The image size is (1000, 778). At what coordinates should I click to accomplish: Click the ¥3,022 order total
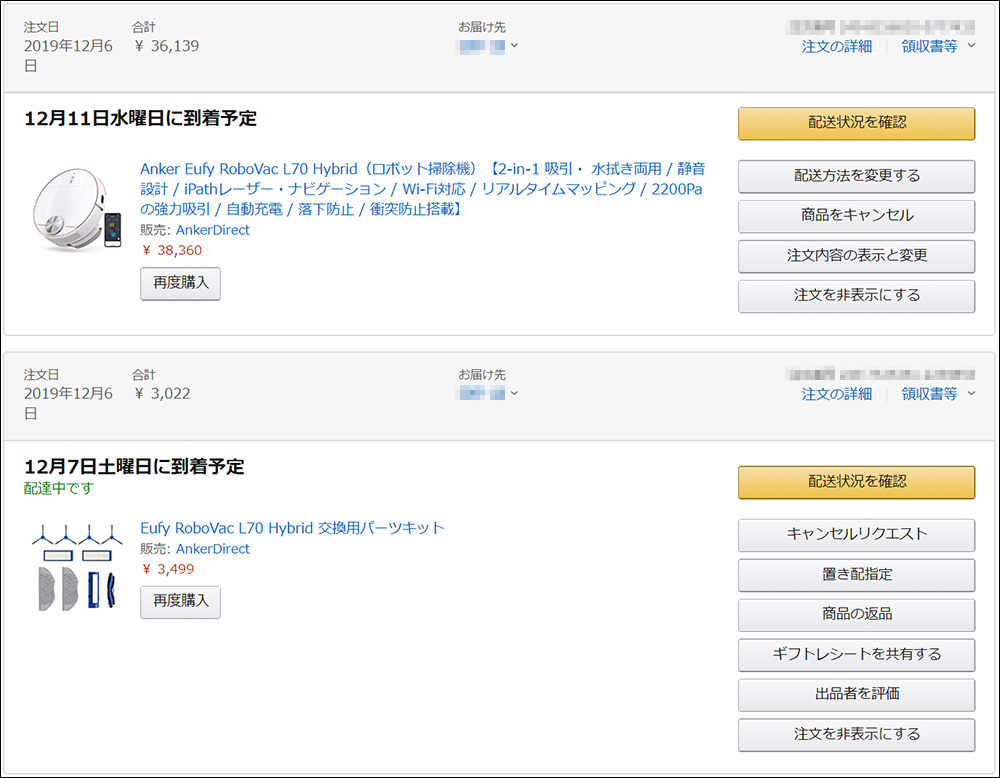pos(162,393)
